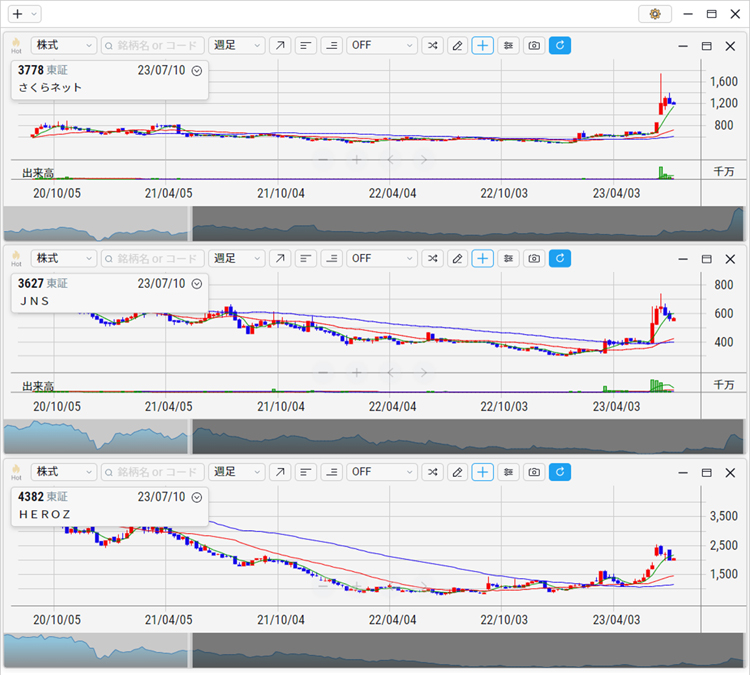750x675 pixels.
Task: Toggle the crosshair cursor in the top chart toolbar
Action: tap(483, 45)
